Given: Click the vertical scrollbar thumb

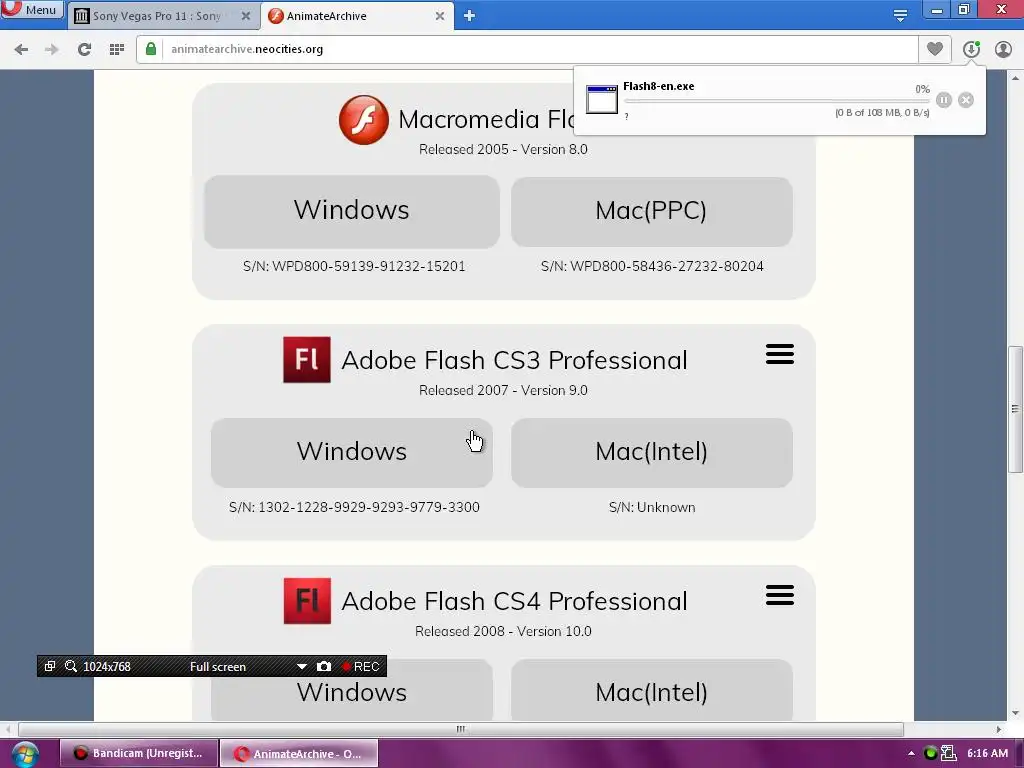Looking at the screenshot, I should [1015, 409].
